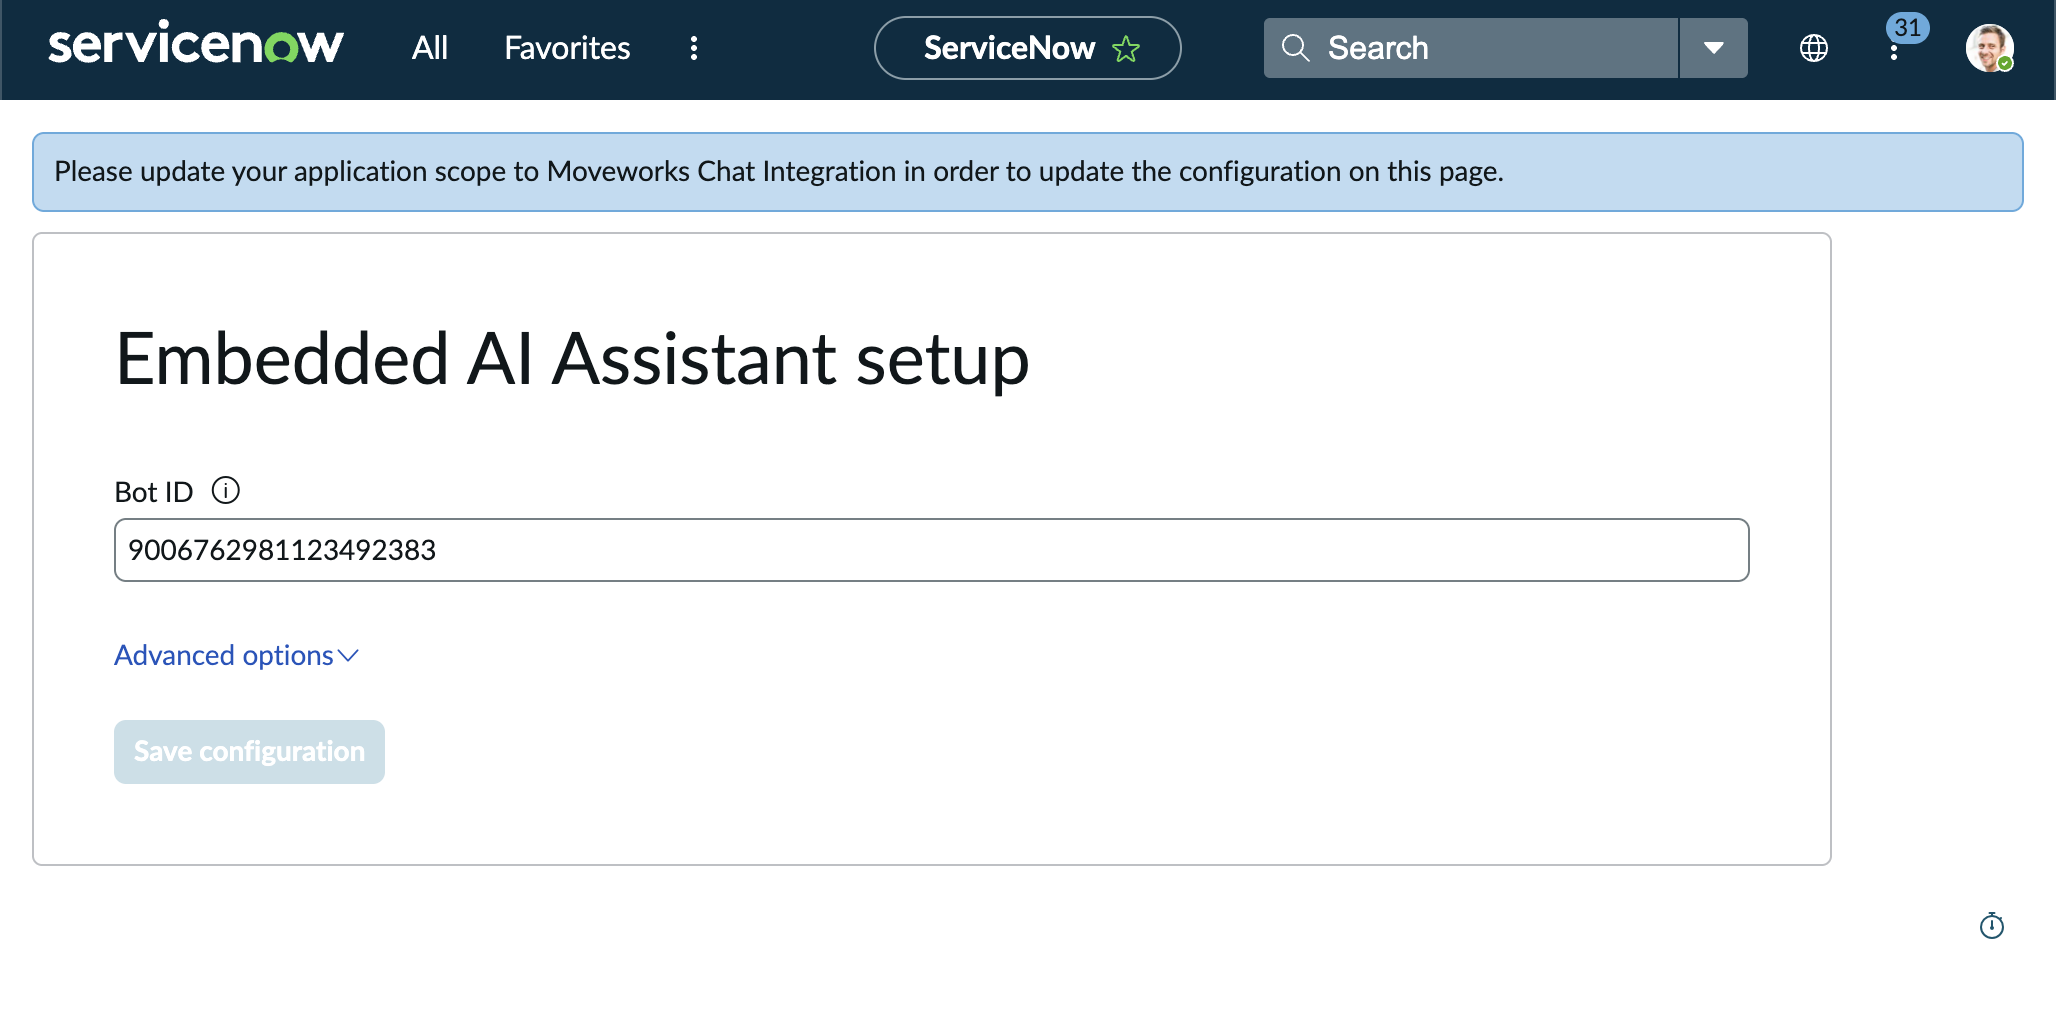2056x1018 pixels.
Task: Star the ServiceNow page as favorite
Action: [x=1126, y=48]
